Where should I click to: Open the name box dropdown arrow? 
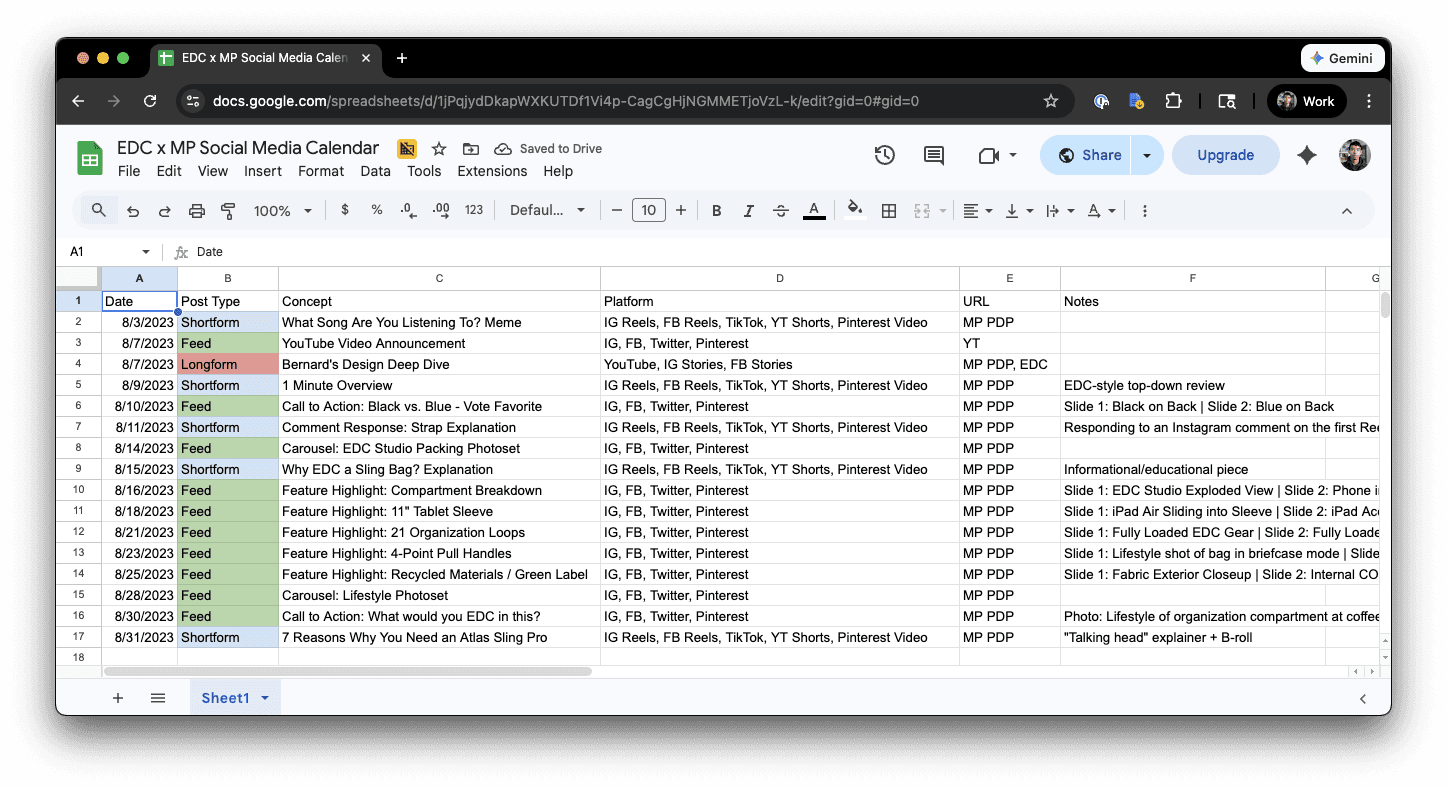click(x=146, y=252)
